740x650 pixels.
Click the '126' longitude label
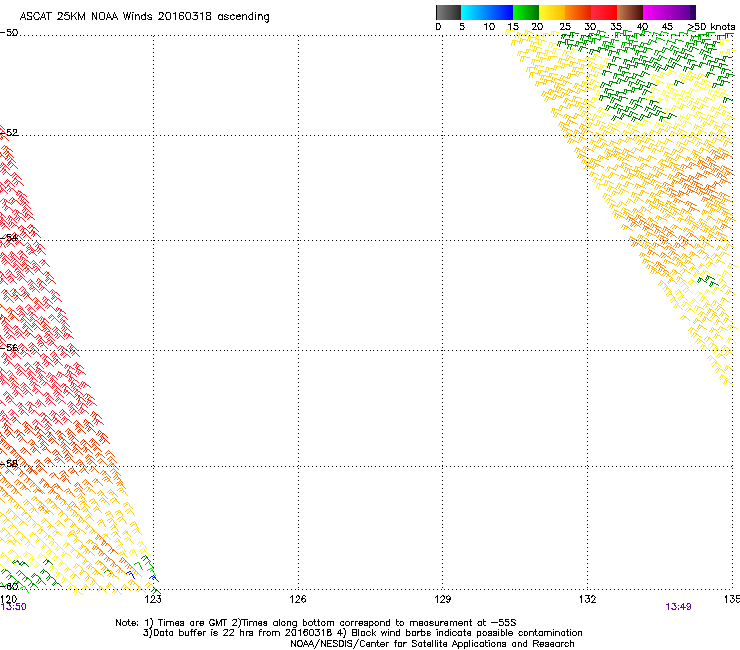(298, 599)
